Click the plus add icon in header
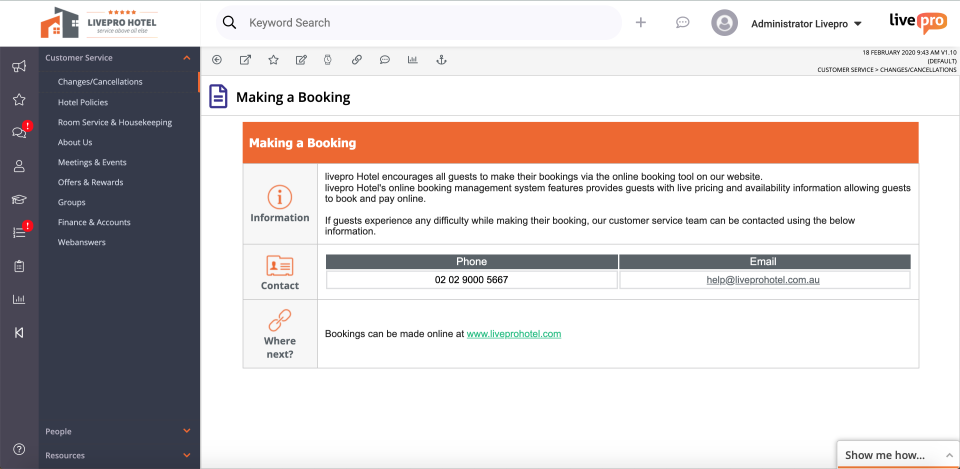 [x=640, y=23]
